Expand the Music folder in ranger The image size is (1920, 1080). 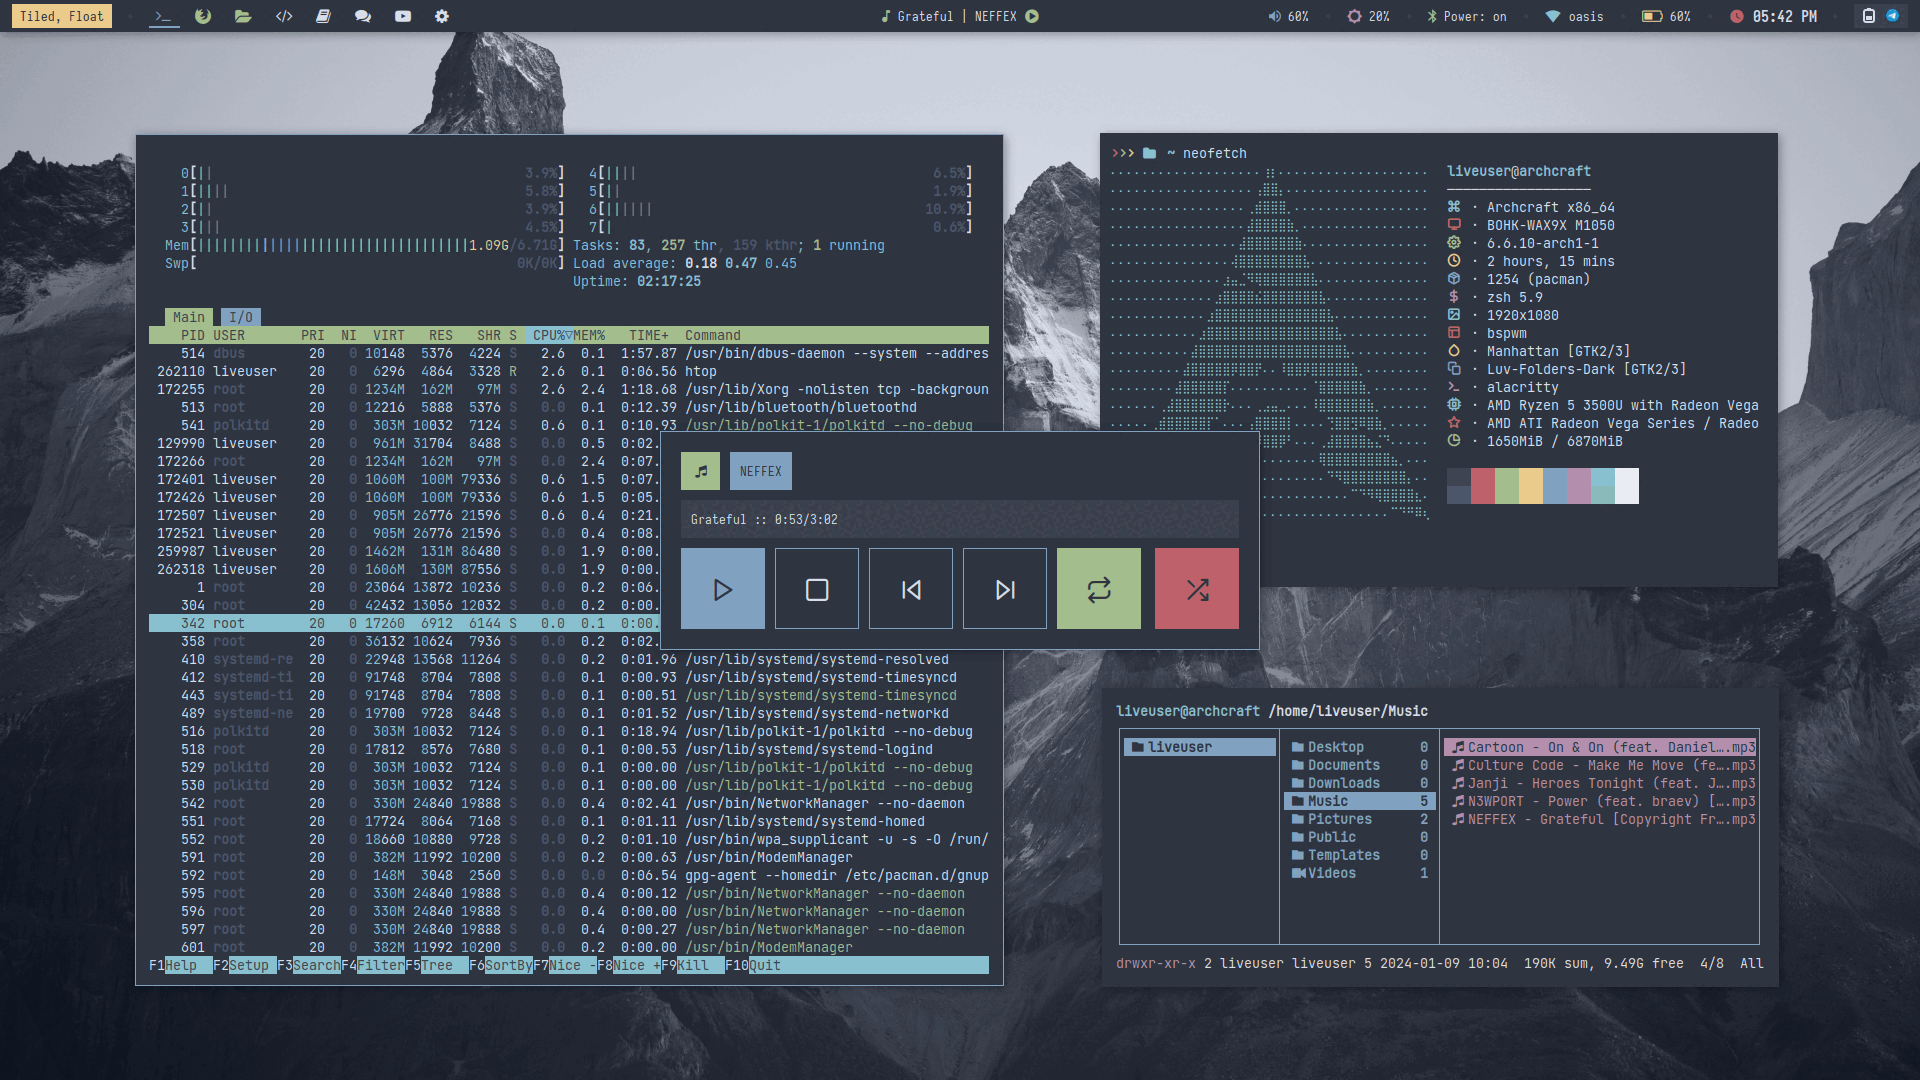[x=1328, y=801]
